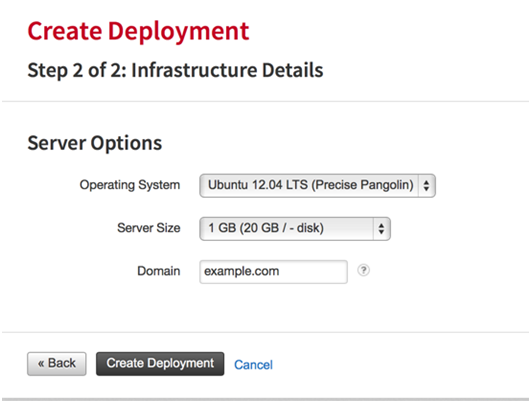Click the 'Step 2 of 2' heading text
This screenshot has width=531, height=403.
(x=77, y=70)
